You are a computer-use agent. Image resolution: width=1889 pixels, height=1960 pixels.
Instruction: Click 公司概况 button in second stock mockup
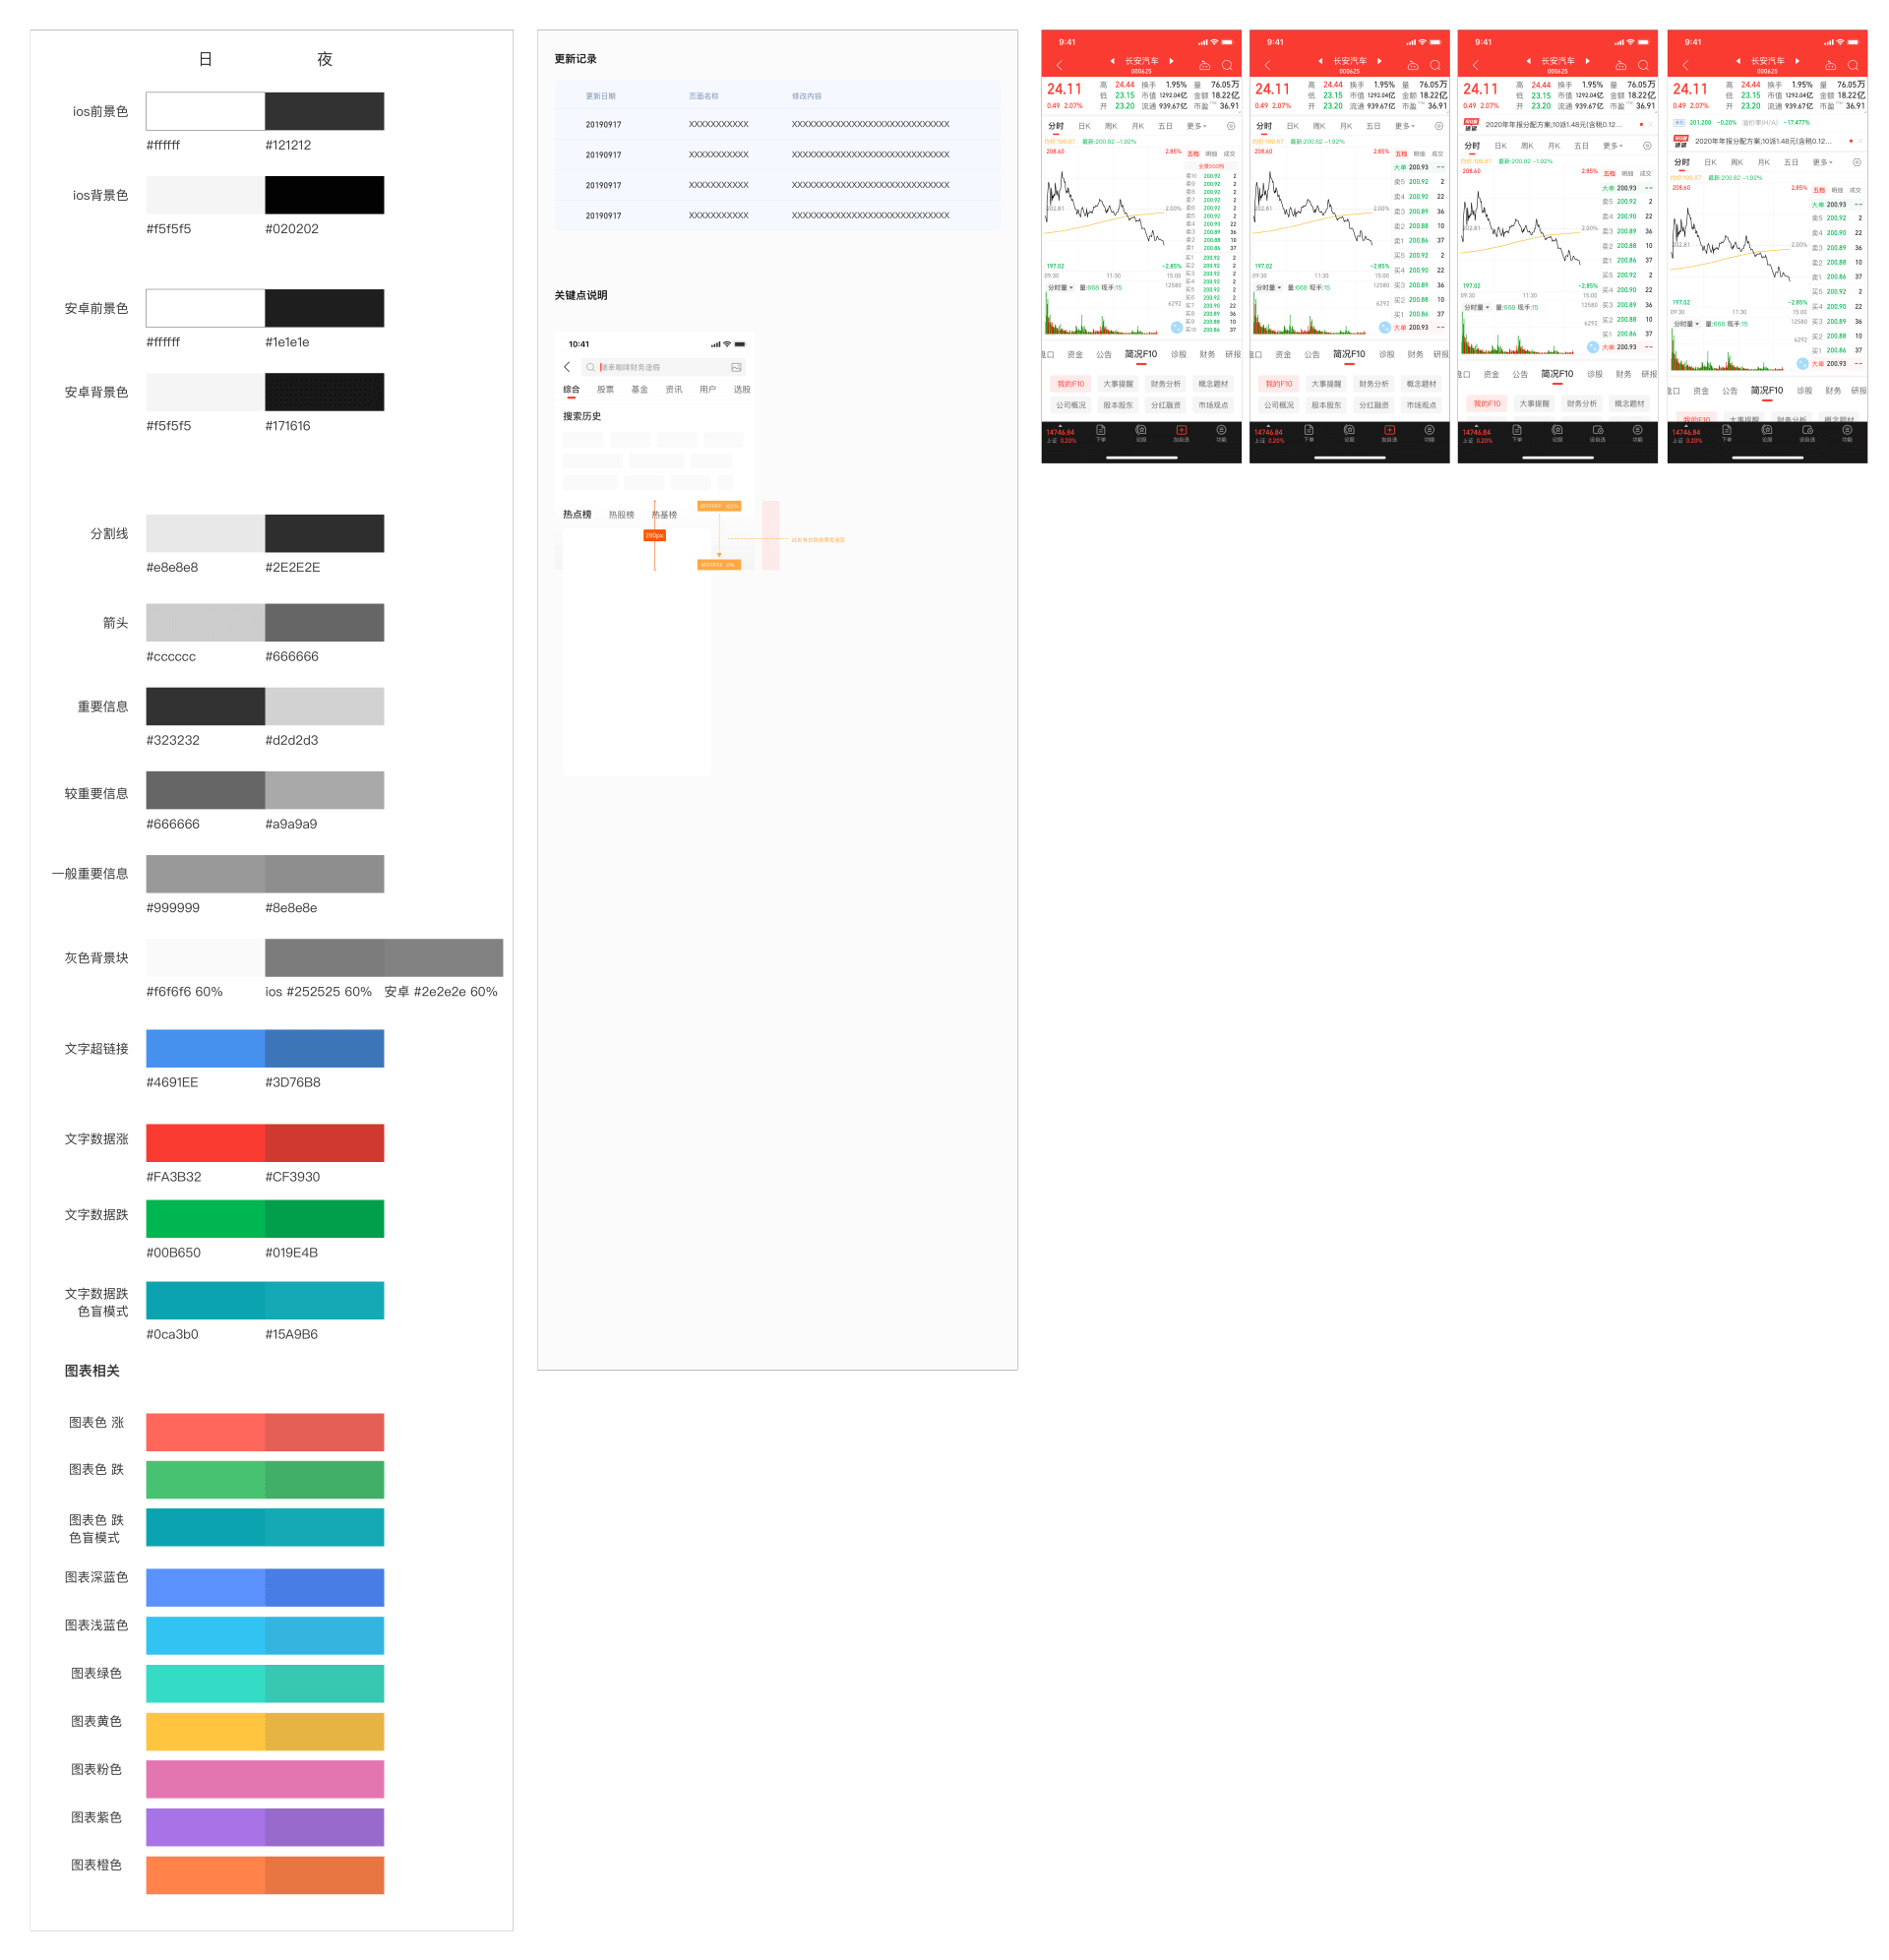tap(1278, 405)
